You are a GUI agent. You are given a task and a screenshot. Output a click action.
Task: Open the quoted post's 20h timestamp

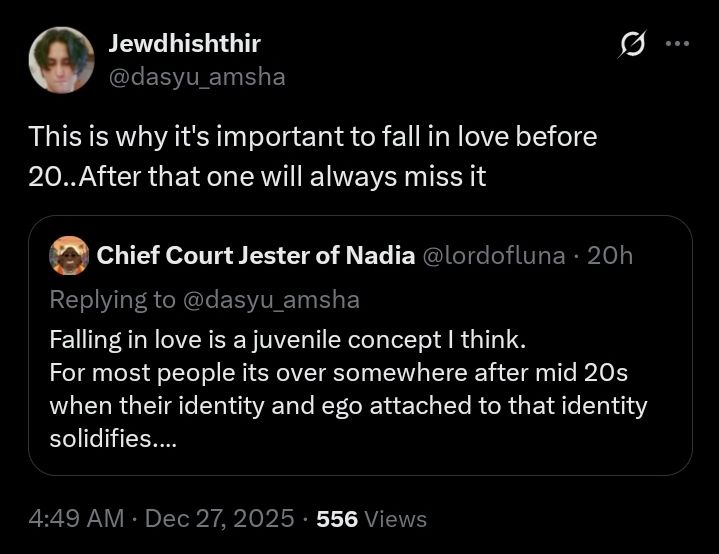click(x=610, y=256)
